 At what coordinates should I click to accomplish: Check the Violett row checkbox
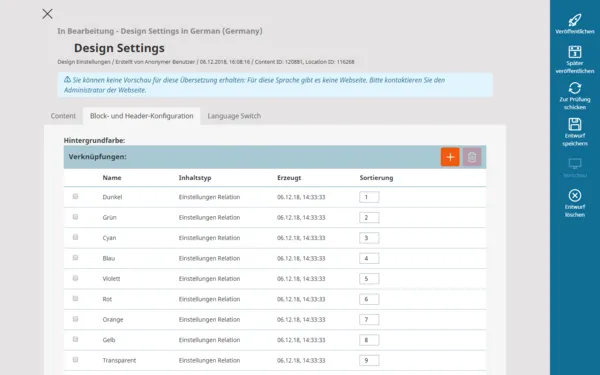[75, 278]
